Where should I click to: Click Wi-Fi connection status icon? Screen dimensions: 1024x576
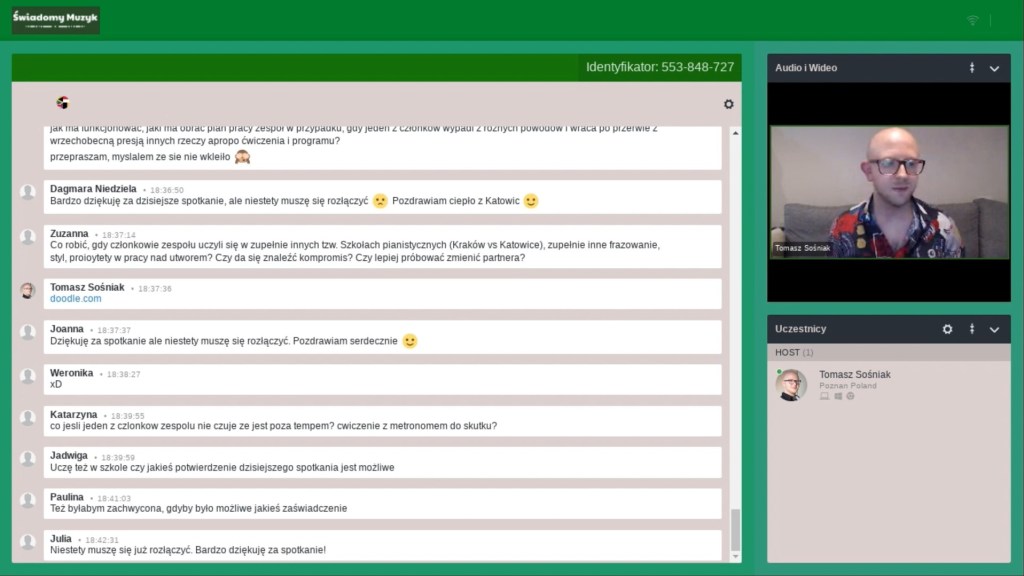click(972, 21)
